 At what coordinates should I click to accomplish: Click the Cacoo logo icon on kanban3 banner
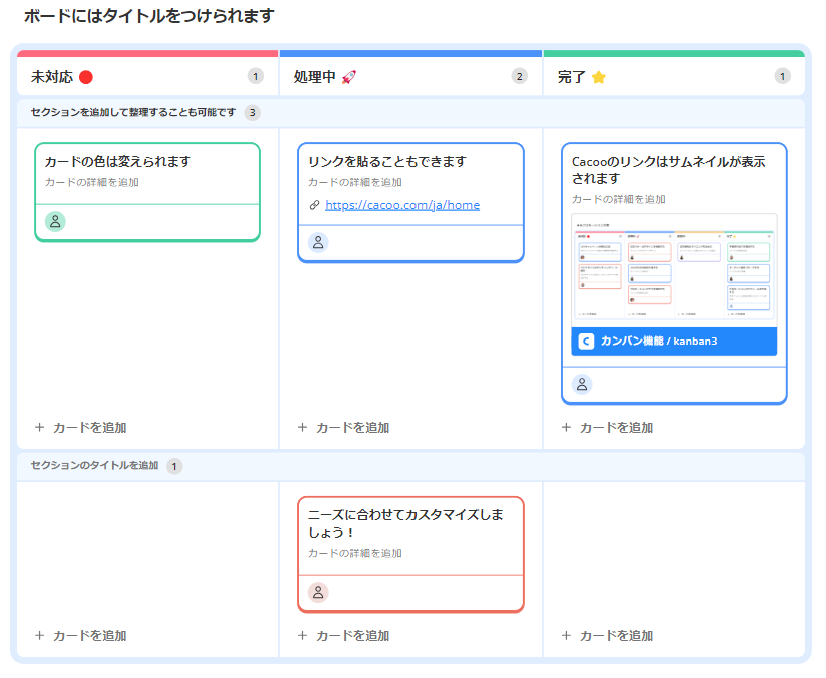point(586,341)
